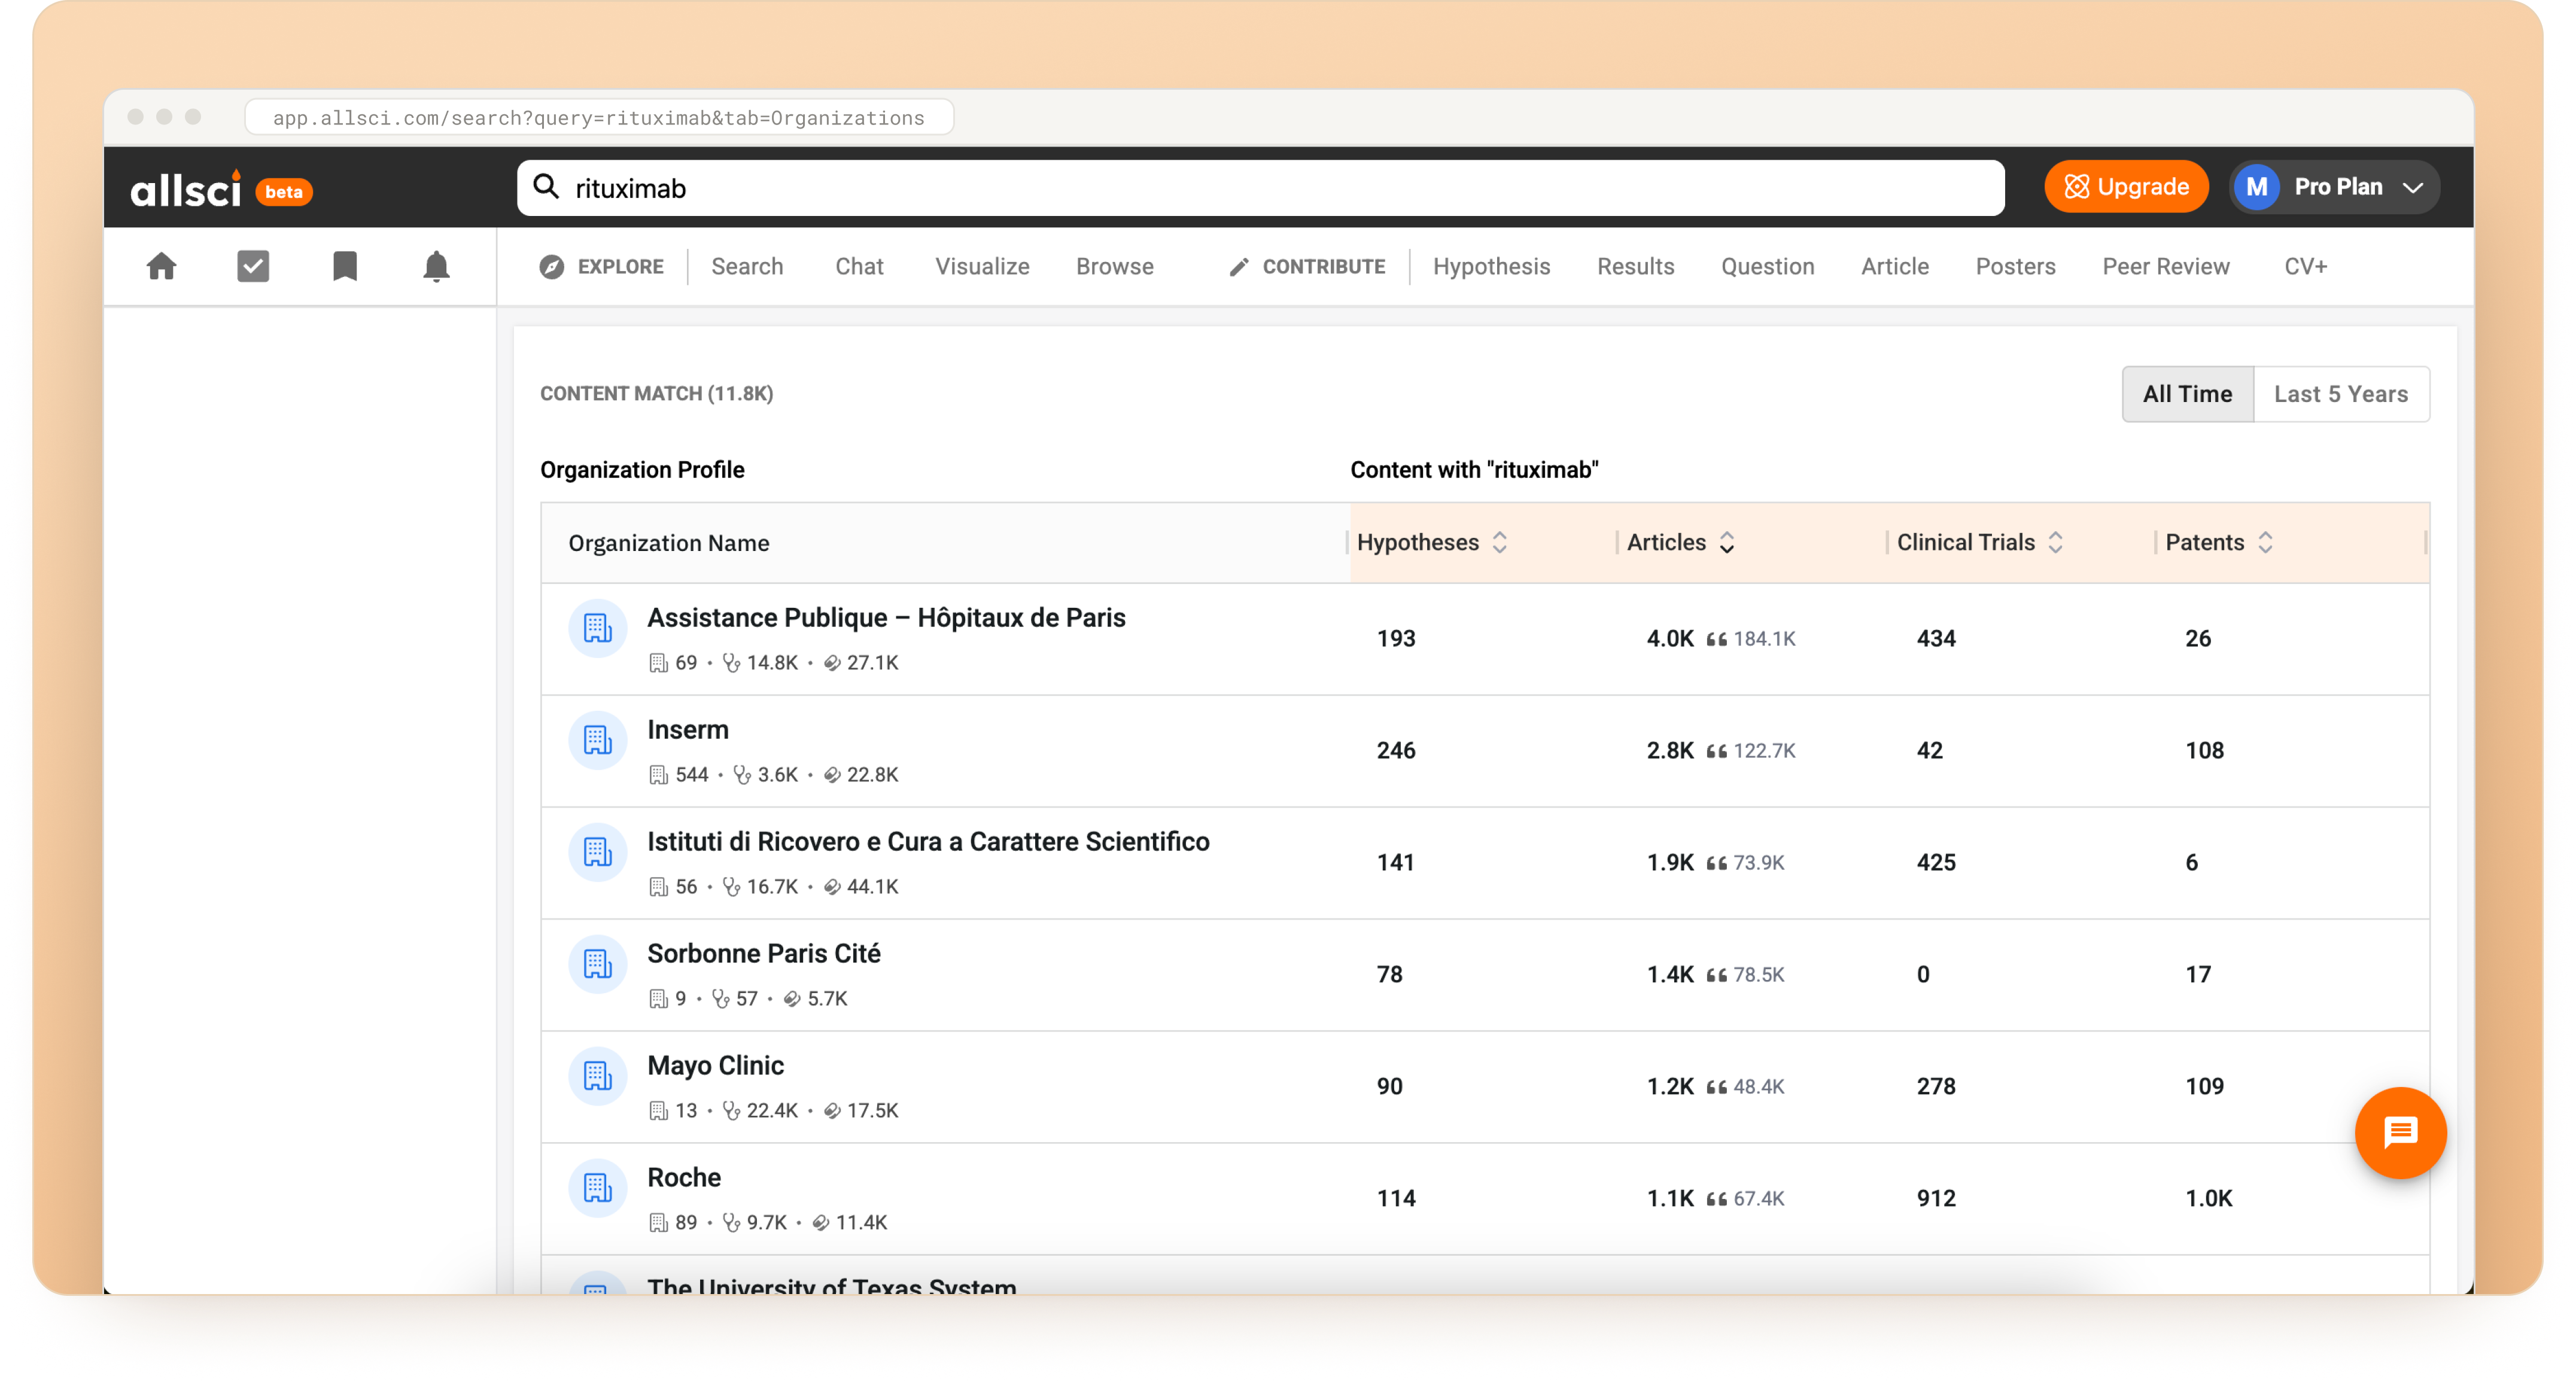Open the Browse tab
Screen dimensions: 2576x1382
1115,267
